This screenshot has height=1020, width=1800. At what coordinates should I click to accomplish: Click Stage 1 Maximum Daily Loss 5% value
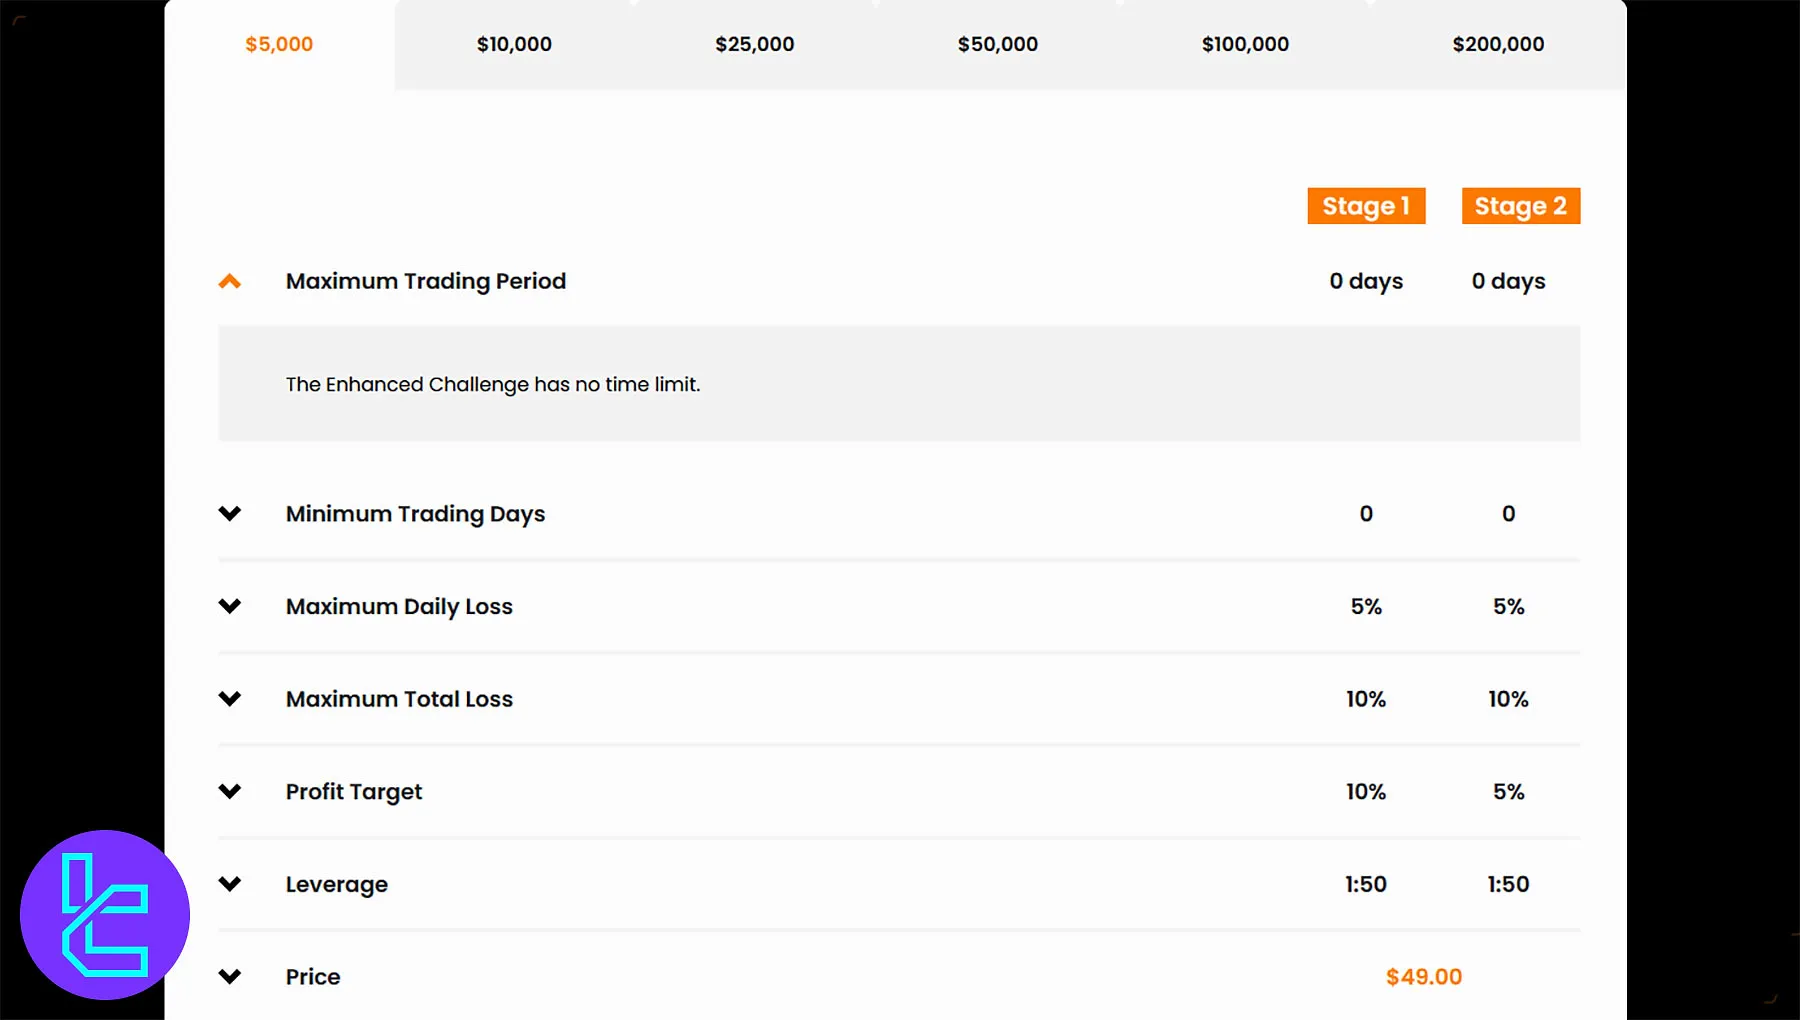1366,606
